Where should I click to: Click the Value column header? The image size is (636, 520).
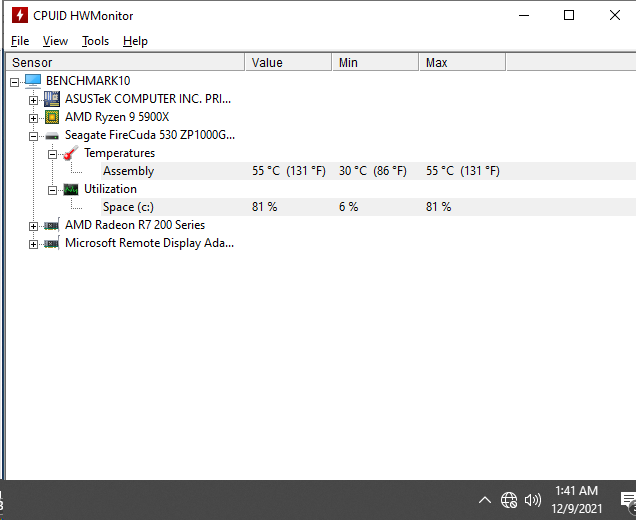pos(288,62)
